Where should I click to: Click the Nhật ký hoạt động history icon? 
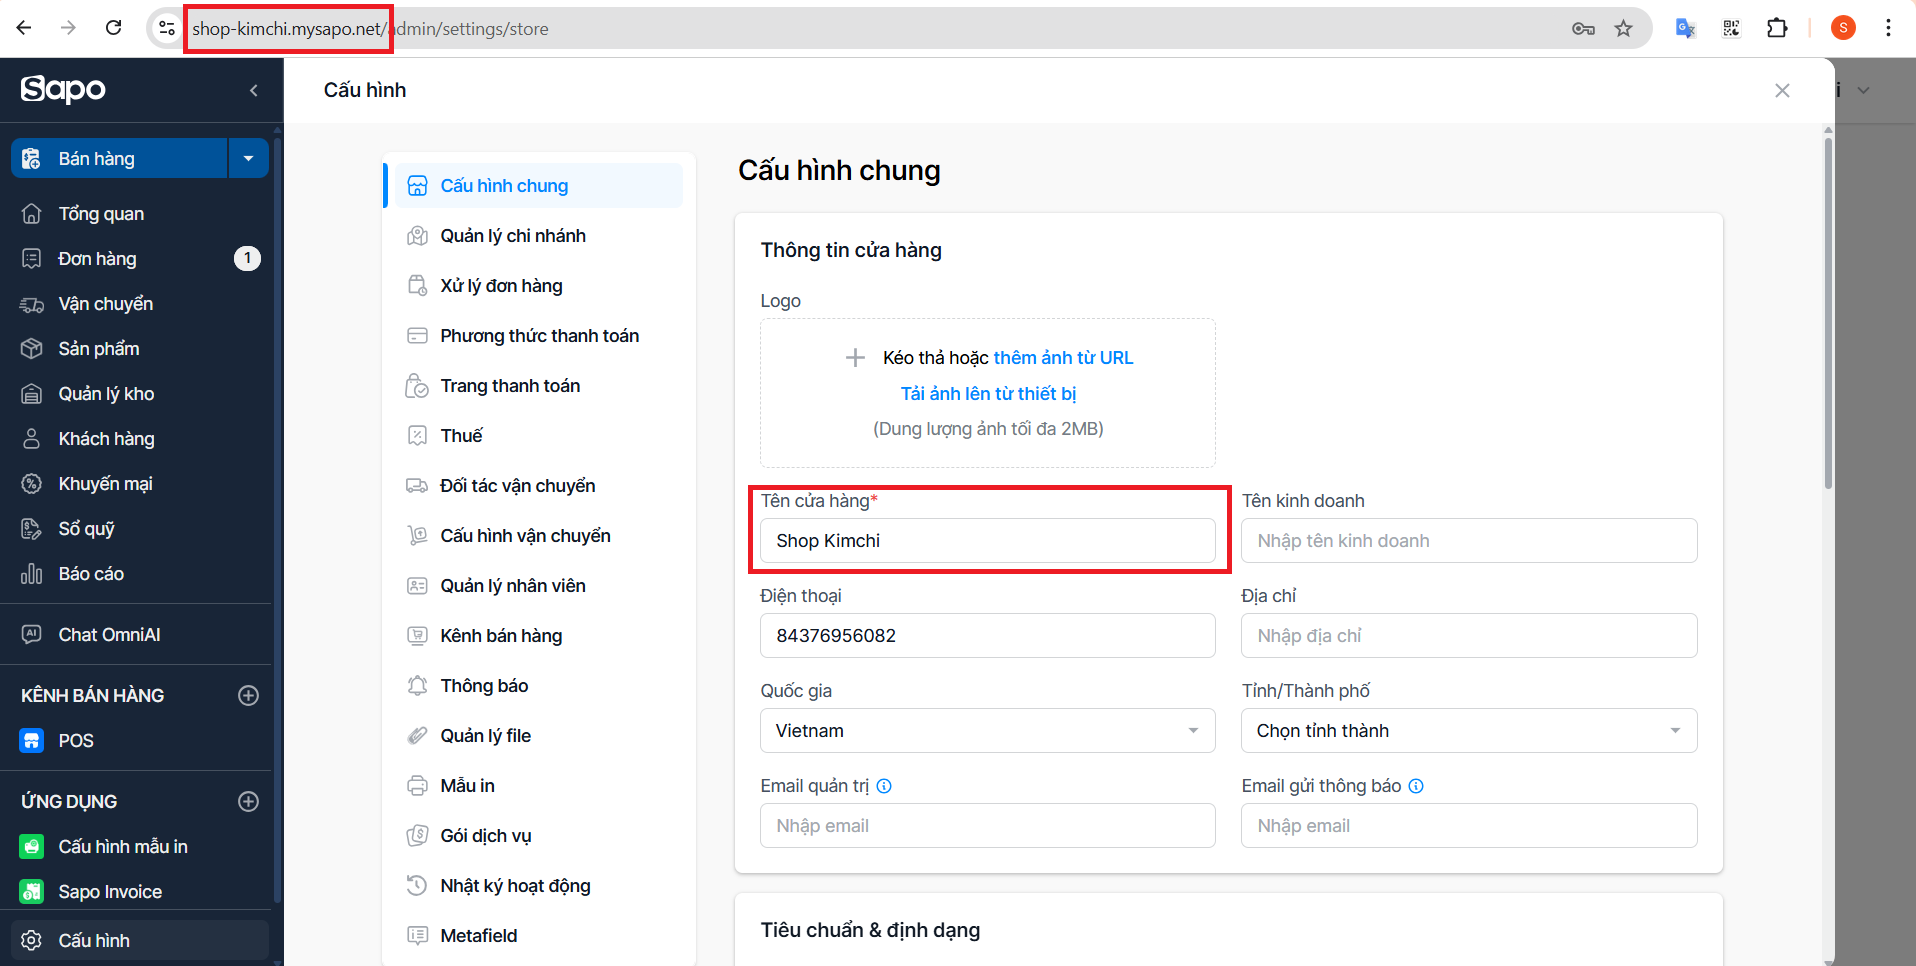(417, 886)
